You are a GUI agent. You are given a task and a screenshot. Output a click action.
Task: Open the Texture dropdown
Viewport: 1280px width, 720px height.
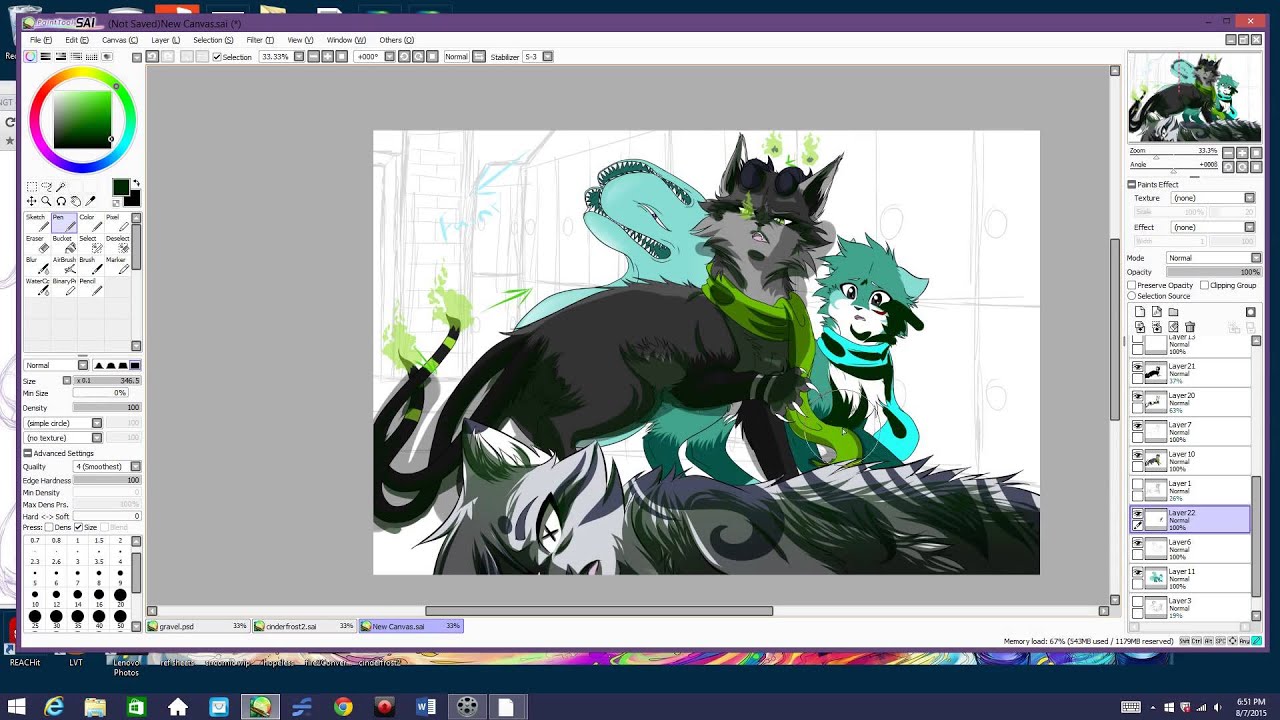click(x=1249, y=198)
